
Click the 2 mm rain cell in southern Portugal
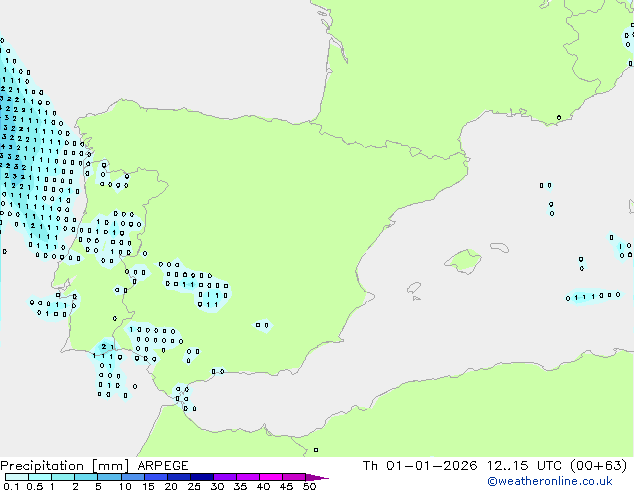point(104,346)
